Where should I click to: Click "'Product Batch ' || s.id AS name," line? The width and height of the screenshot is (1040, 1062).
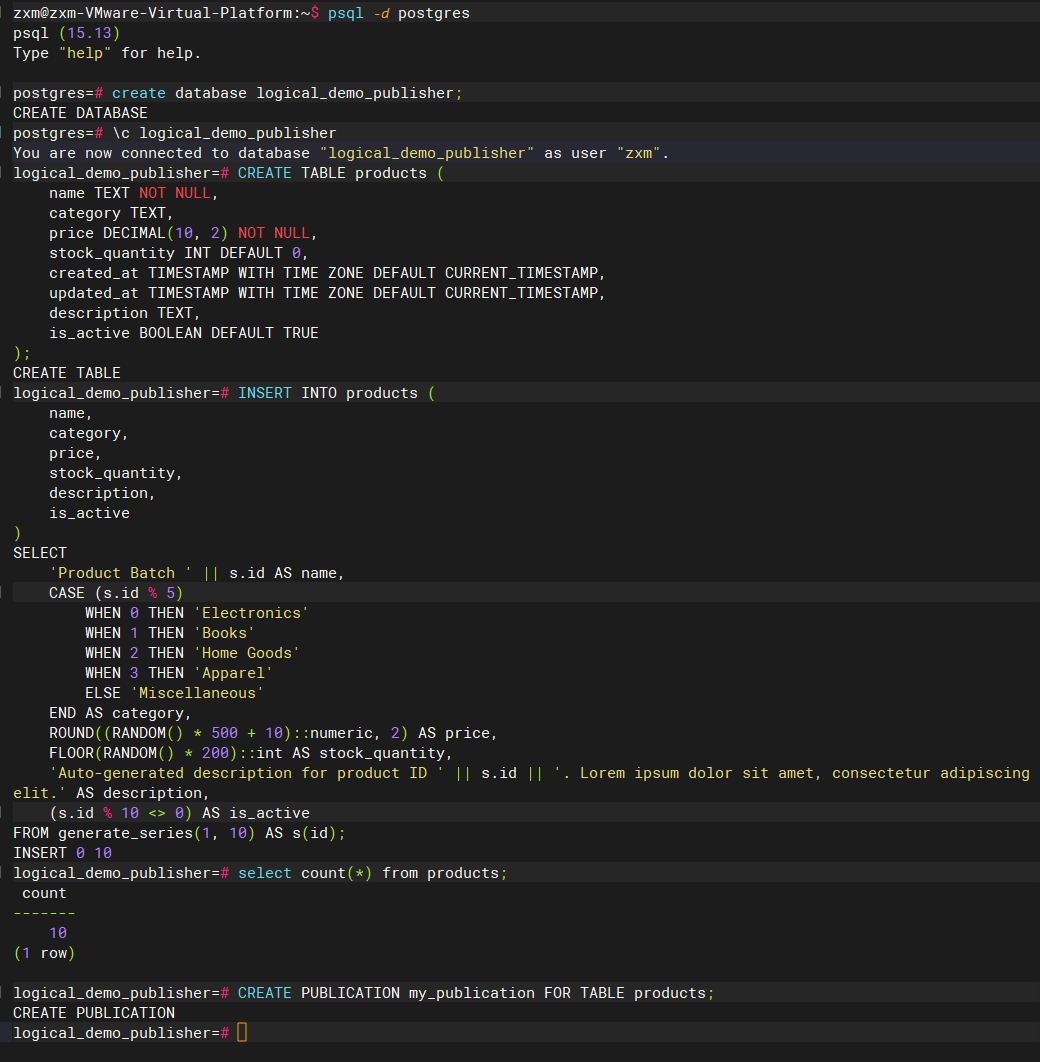click(197, 573)
